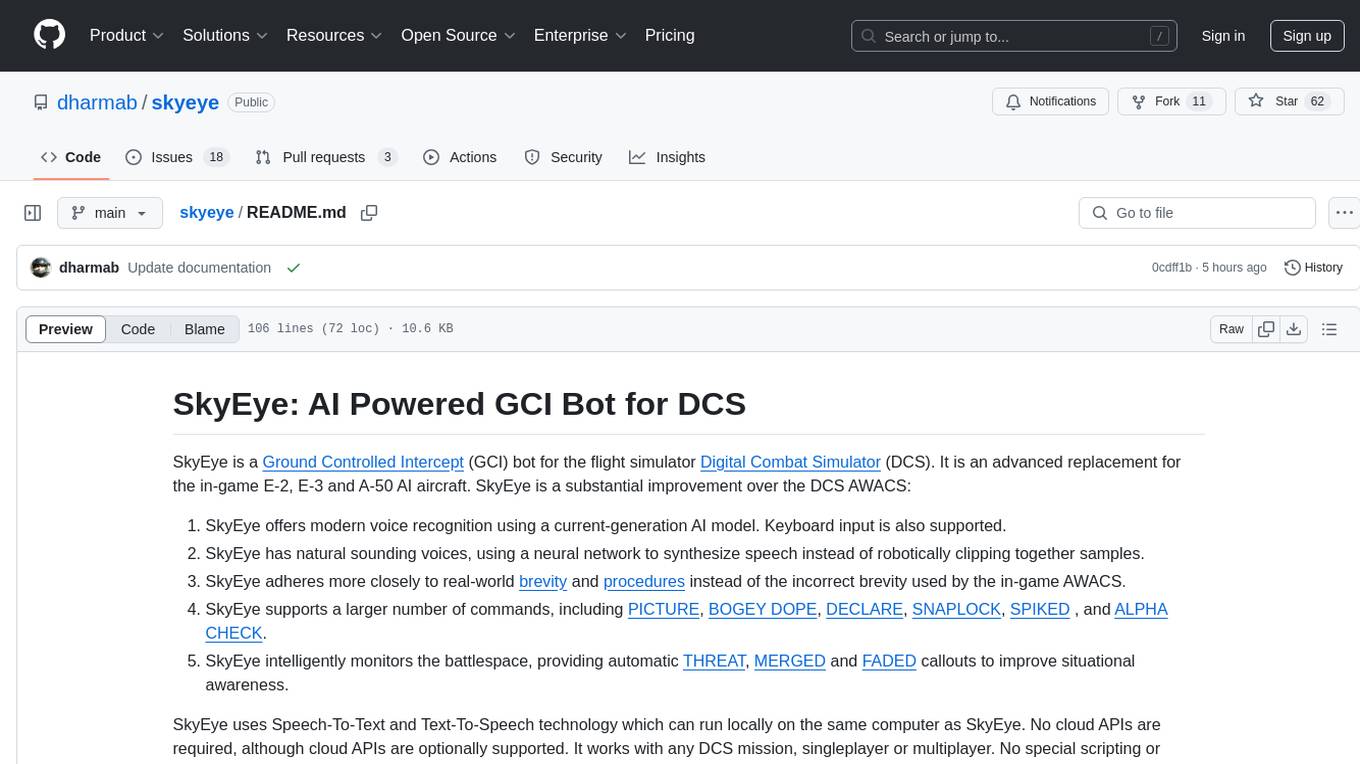This screenshot has height=764, width=1360.
Task: Expand the Resources menu
Action: pyautogui.click(x=334, y=35)
